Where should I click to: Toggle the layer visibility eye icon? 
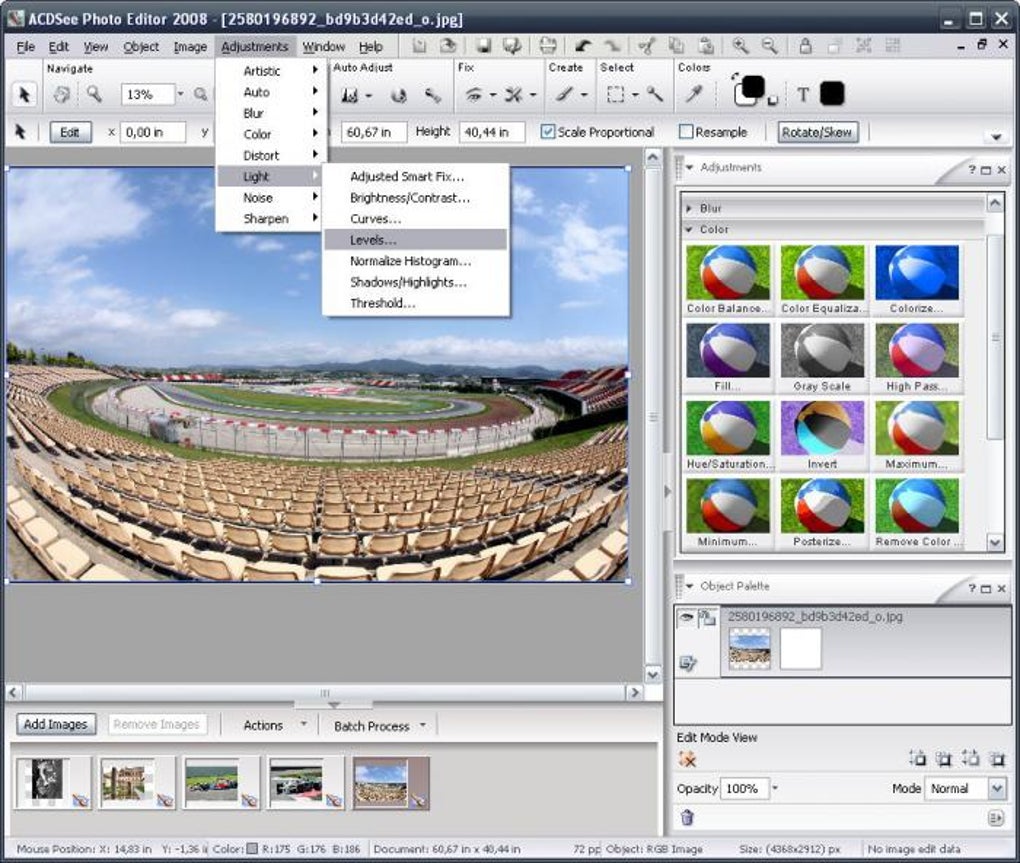686,617
